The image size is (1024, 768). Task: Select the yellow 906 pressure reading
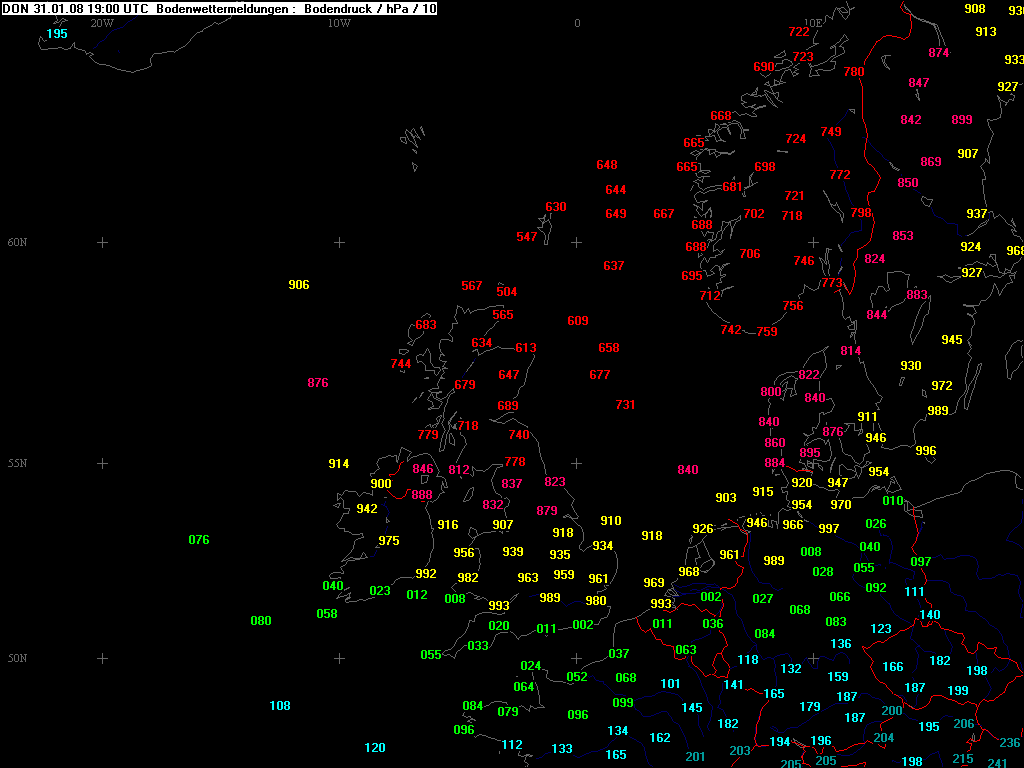coord(298,285)
